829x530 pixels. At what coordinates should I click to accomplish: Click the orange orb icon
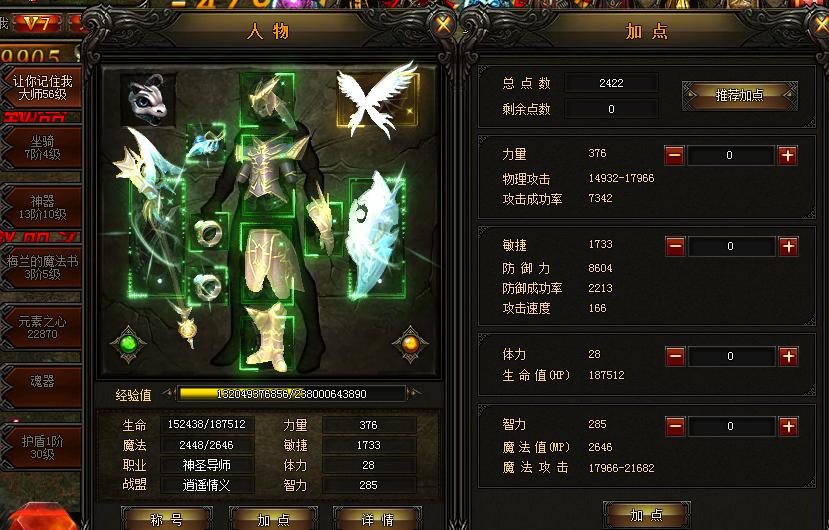click(x=410, y=344)
